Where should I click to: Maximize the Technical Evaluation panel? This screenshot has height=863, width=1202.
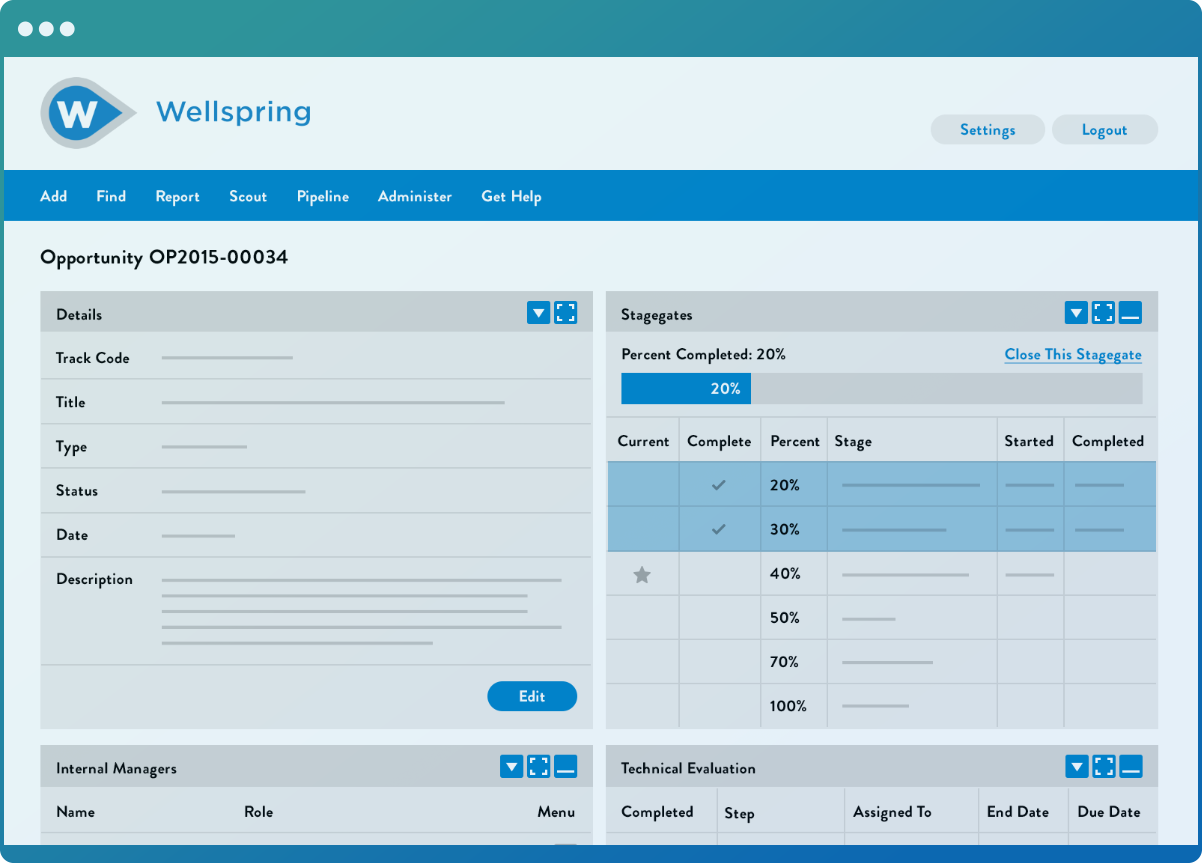(1104, 767)
